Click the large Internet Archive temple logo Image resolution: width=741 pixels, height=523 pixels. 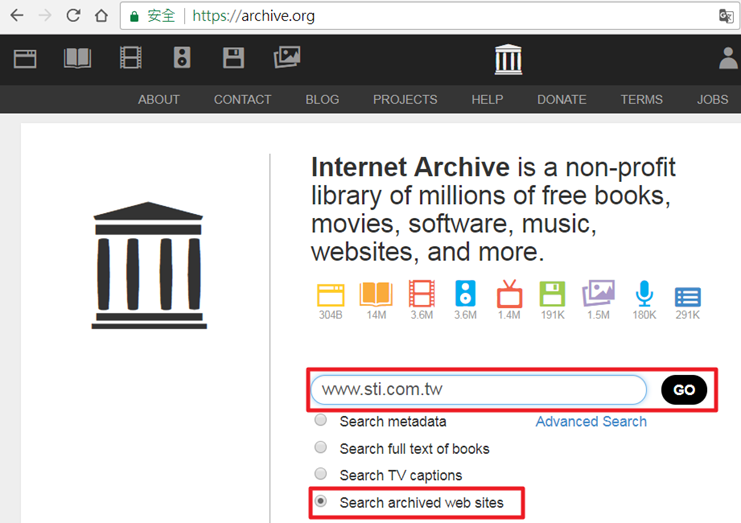(149, 266)
